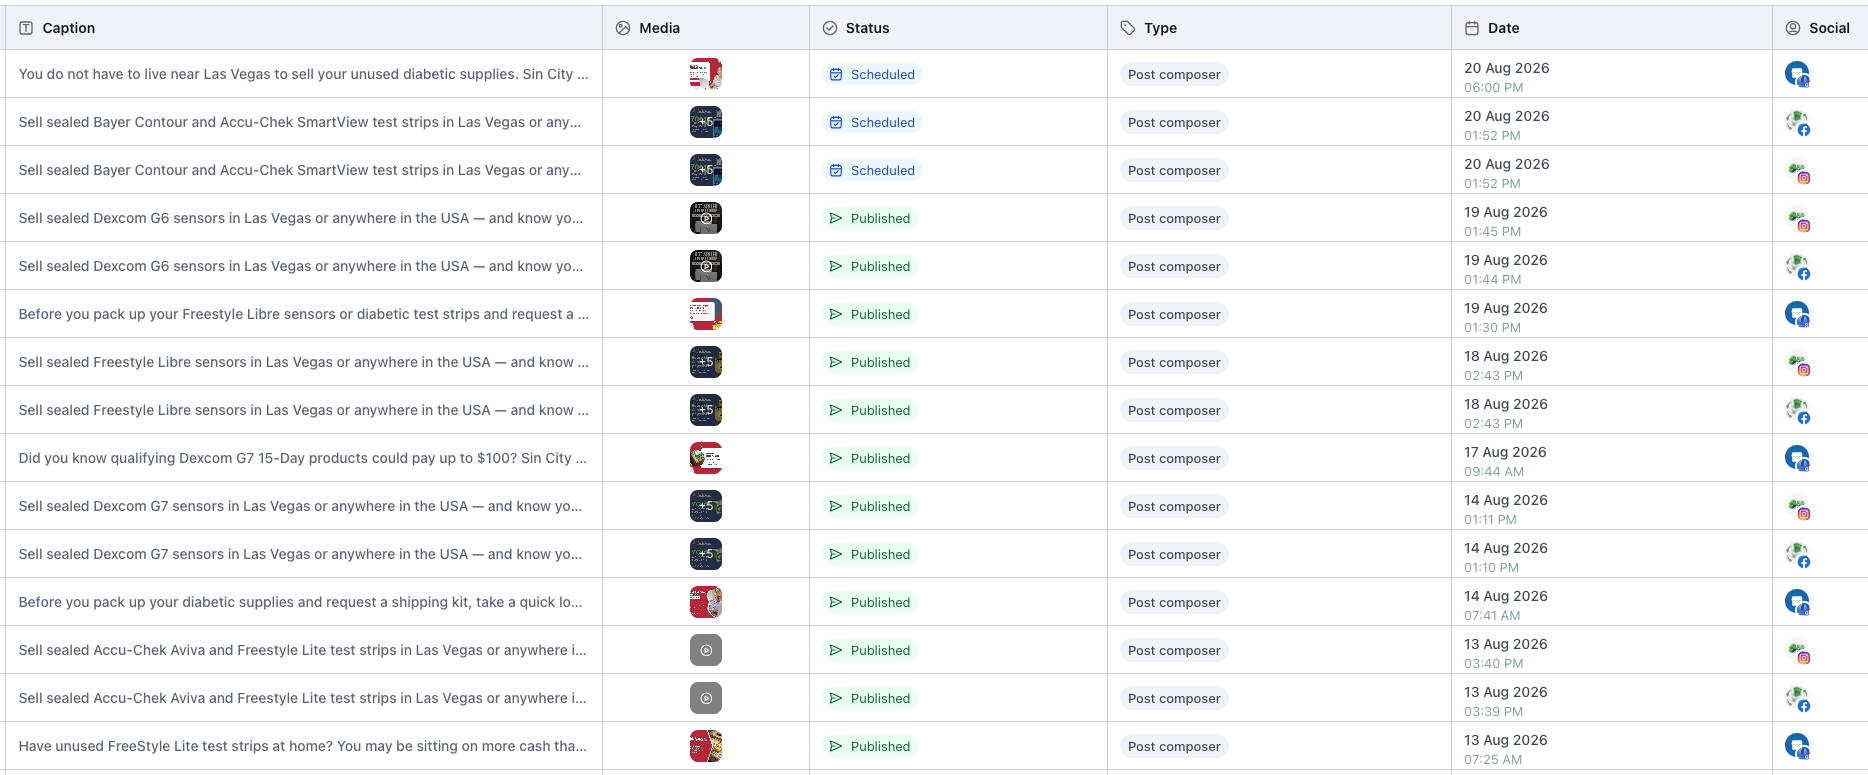Open caption 'Have unused FreeStyle Lite test strips at home?'
Screen dimensions: 1868x775
click(x=302, y=746)
